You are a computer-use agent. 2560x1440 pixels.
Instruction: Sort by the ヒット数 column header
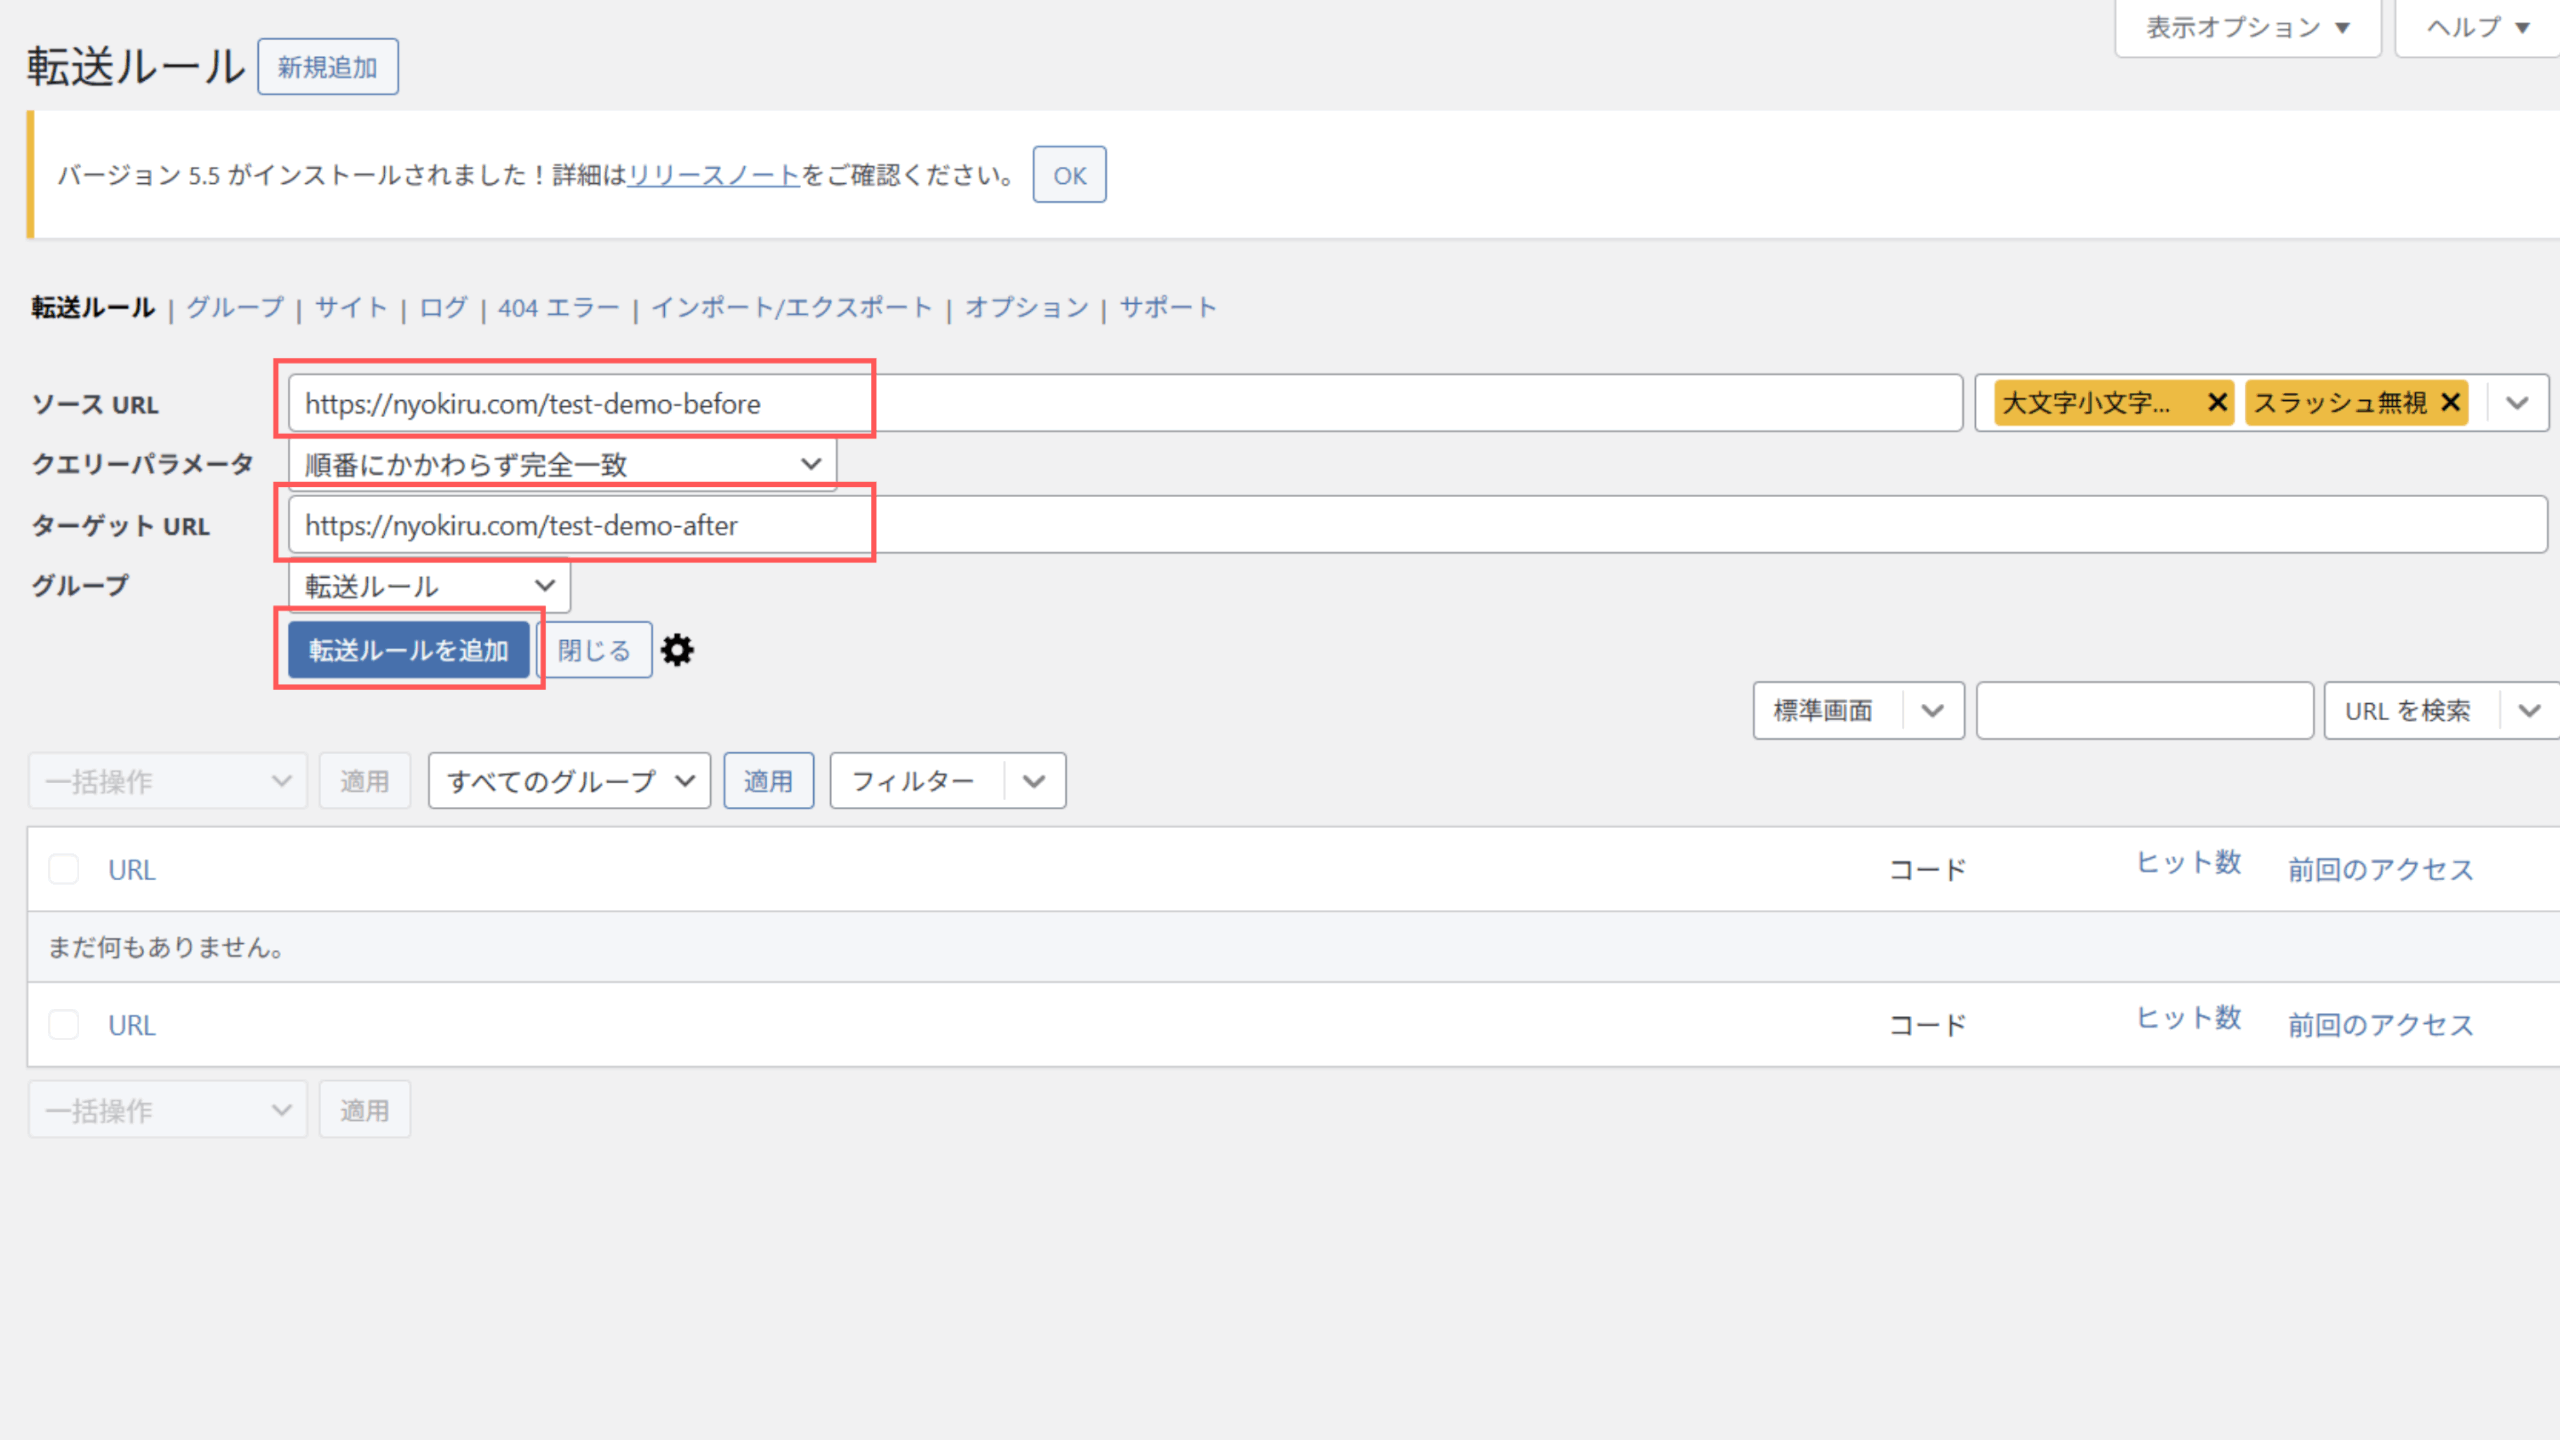(2188, 862)
